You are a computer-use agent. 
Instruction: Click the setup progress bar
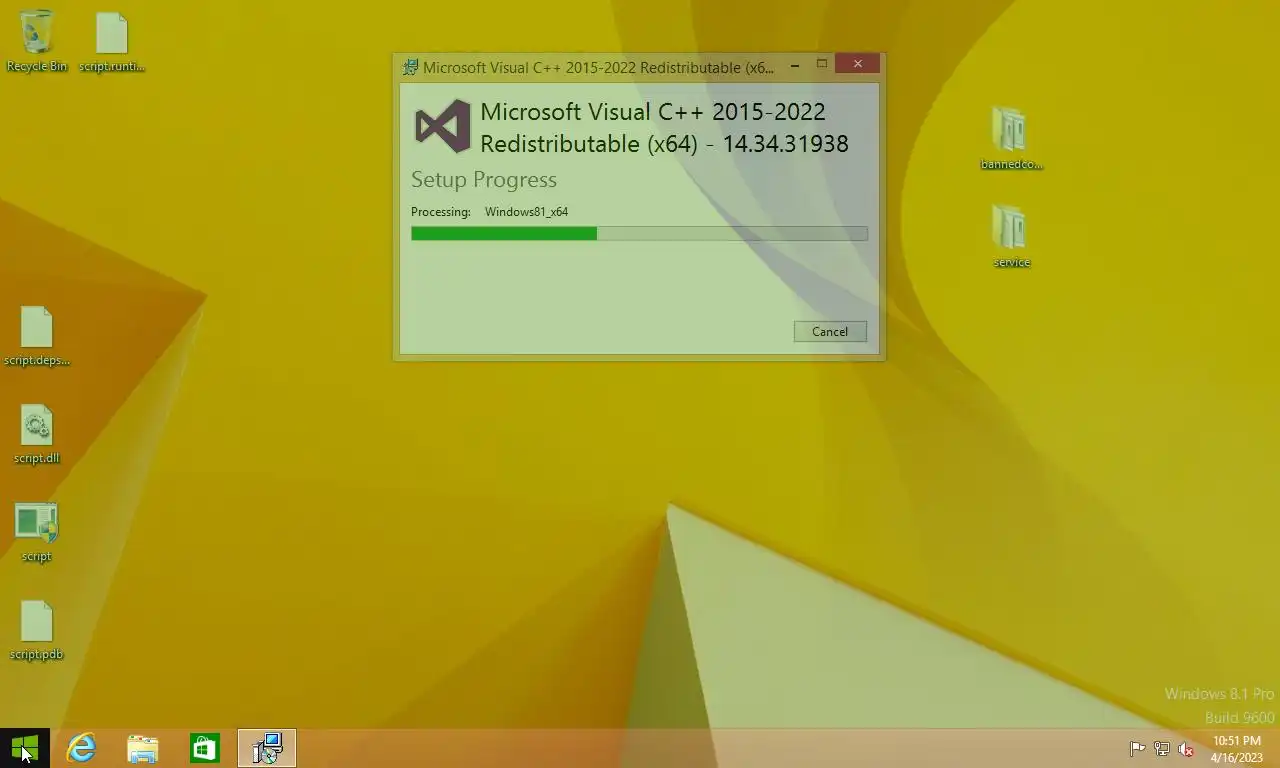(x=639, y=233)
